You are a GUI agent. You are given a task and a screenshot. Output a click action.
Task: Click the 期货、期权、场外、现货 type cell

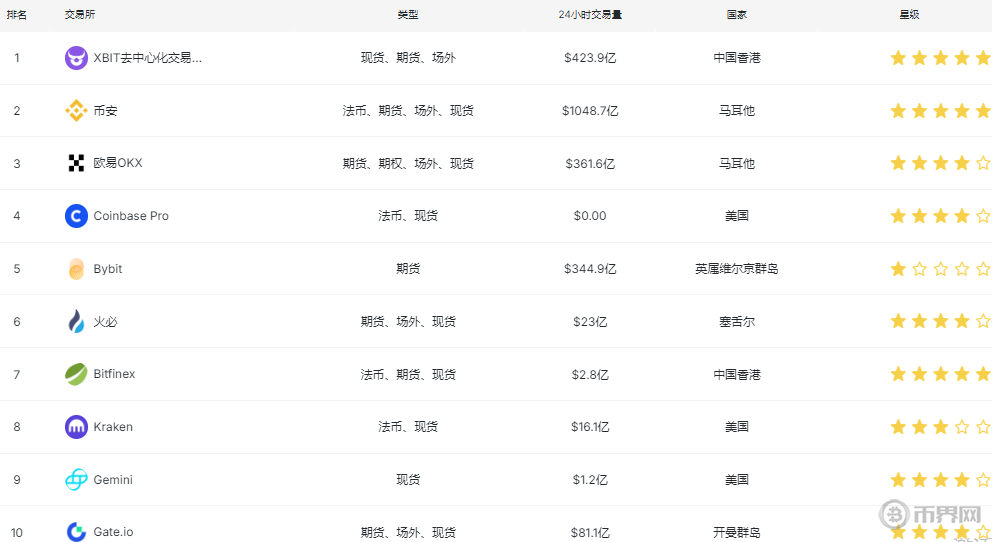pos(408,164)
